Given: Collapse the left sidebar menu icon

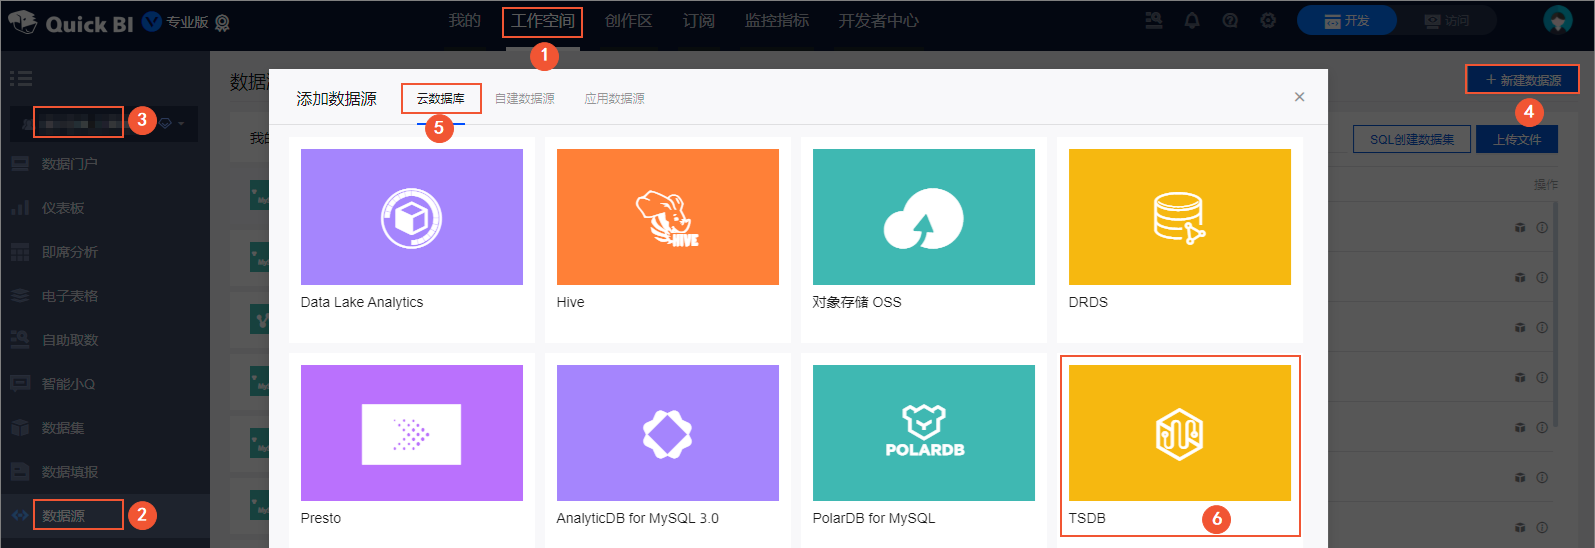Looking at the screenshot, I should pyautogui.click(x=21, y=78).
